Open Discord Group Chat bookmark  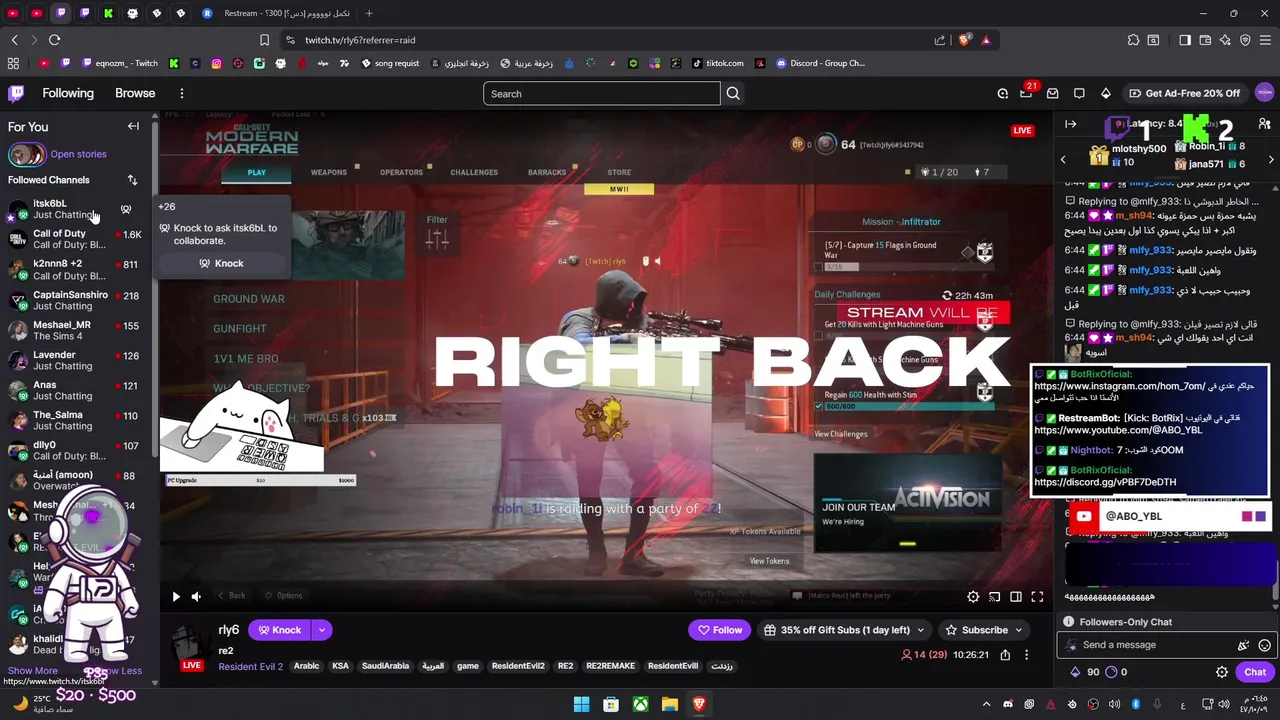[x=820, y=63]
